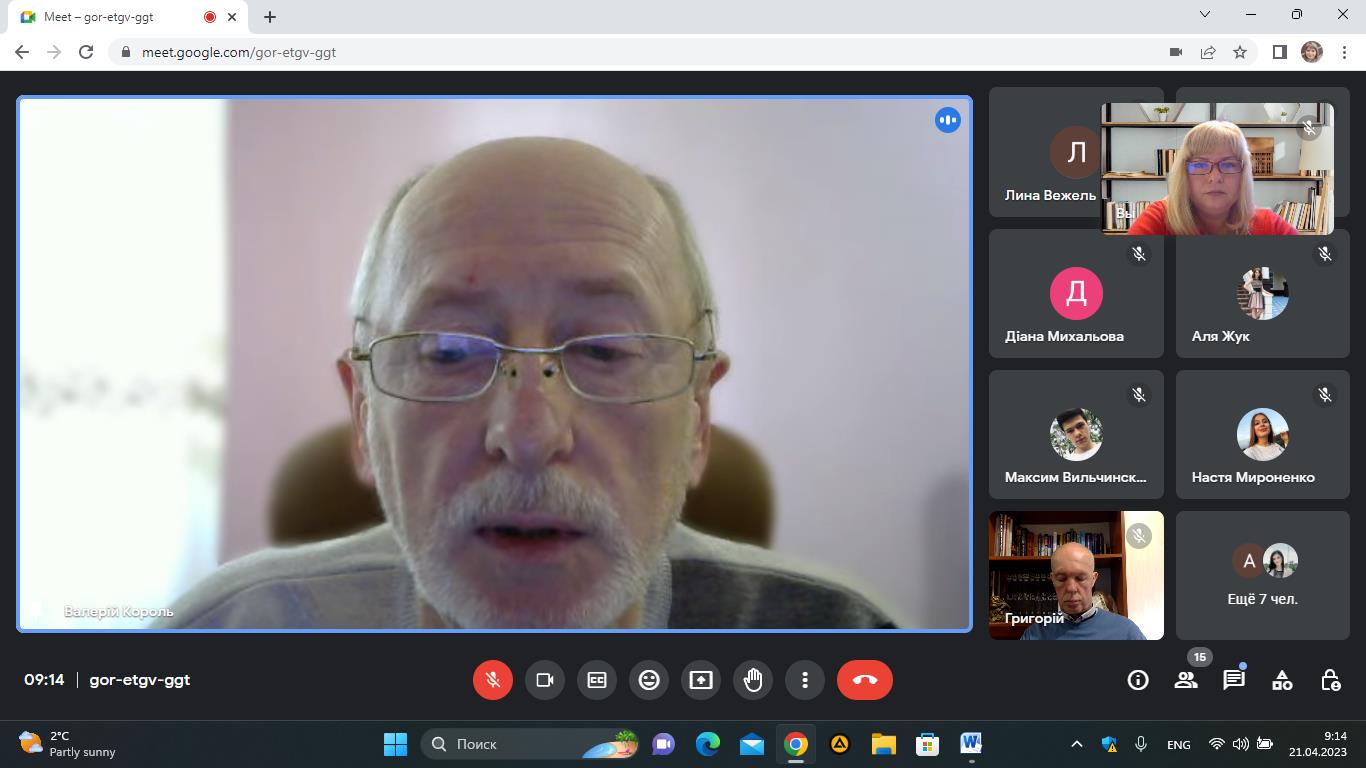Open Mail app from taskbar
Image resolution: width=1366 pixels, height=768 pixels.
coord(752,744)
